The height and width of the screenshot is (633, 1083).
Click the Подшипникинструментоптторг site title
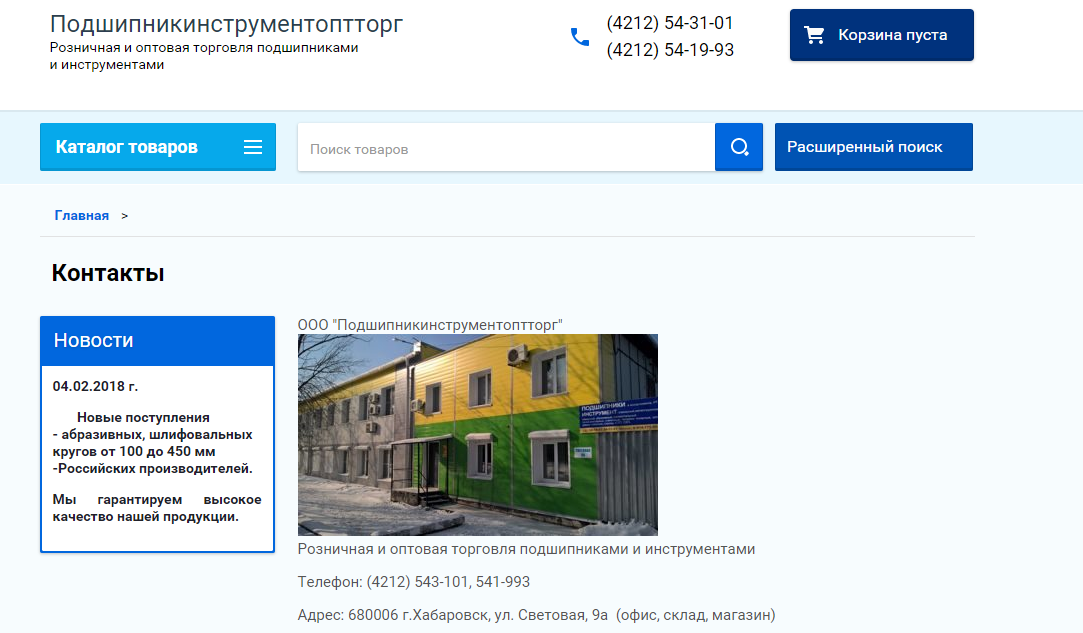[x=227, y=25]
